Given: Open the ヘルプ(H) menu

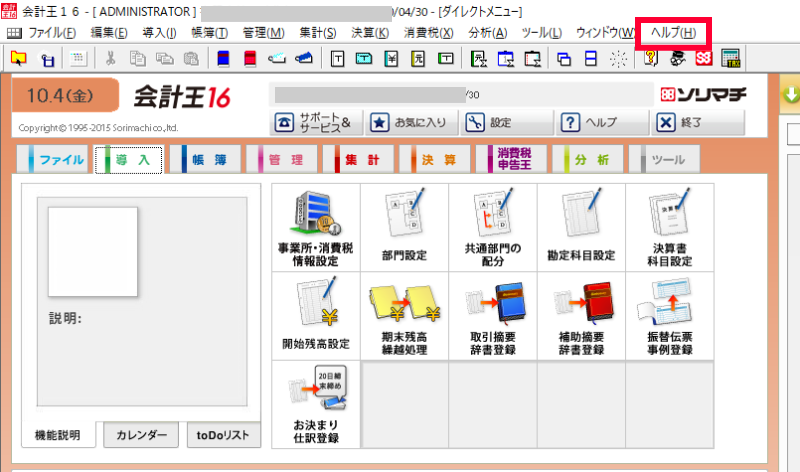Looking at the screenshot, I should 672,33.
